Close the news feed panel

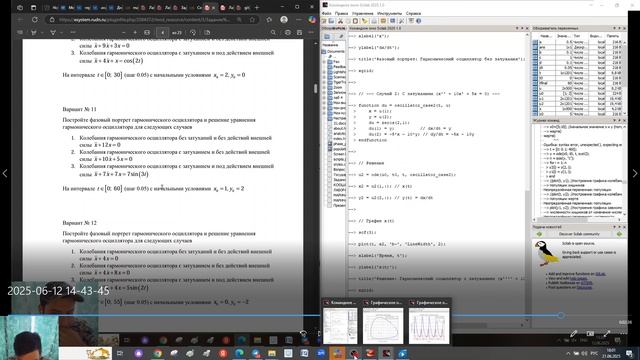point(624,227)
